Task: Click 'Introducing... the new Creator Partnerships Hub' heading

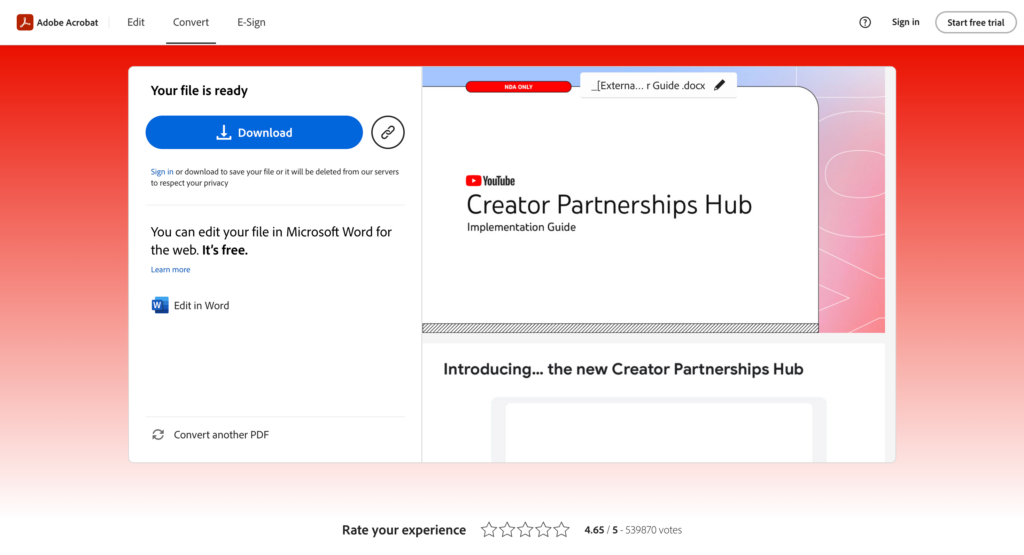Action: (623, 370)
